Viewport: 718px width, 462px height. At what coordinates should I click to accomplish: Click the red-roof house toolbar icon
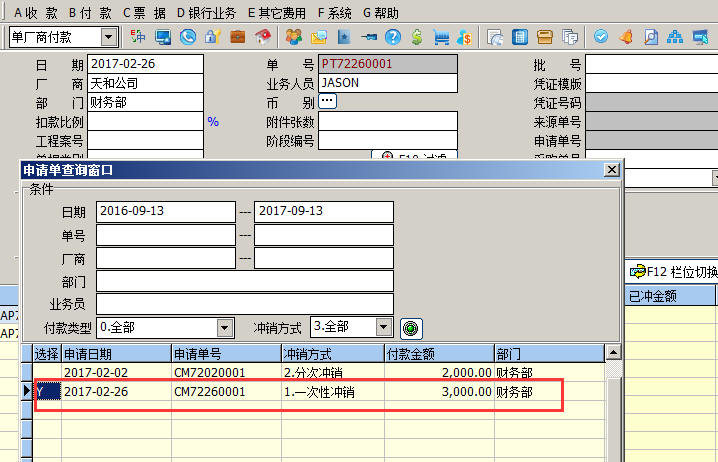pyautogui.click(x=263, y=37)
